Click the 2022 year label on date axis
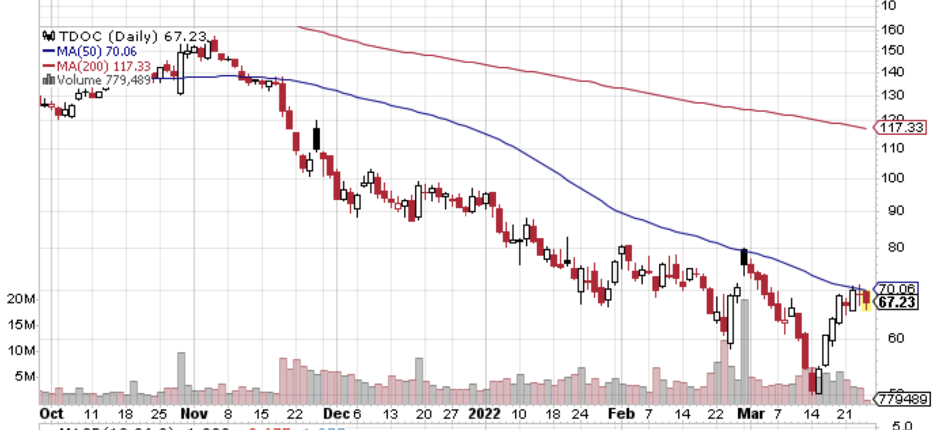The width and height of the screenshot is (936, 430). (483, 413)
